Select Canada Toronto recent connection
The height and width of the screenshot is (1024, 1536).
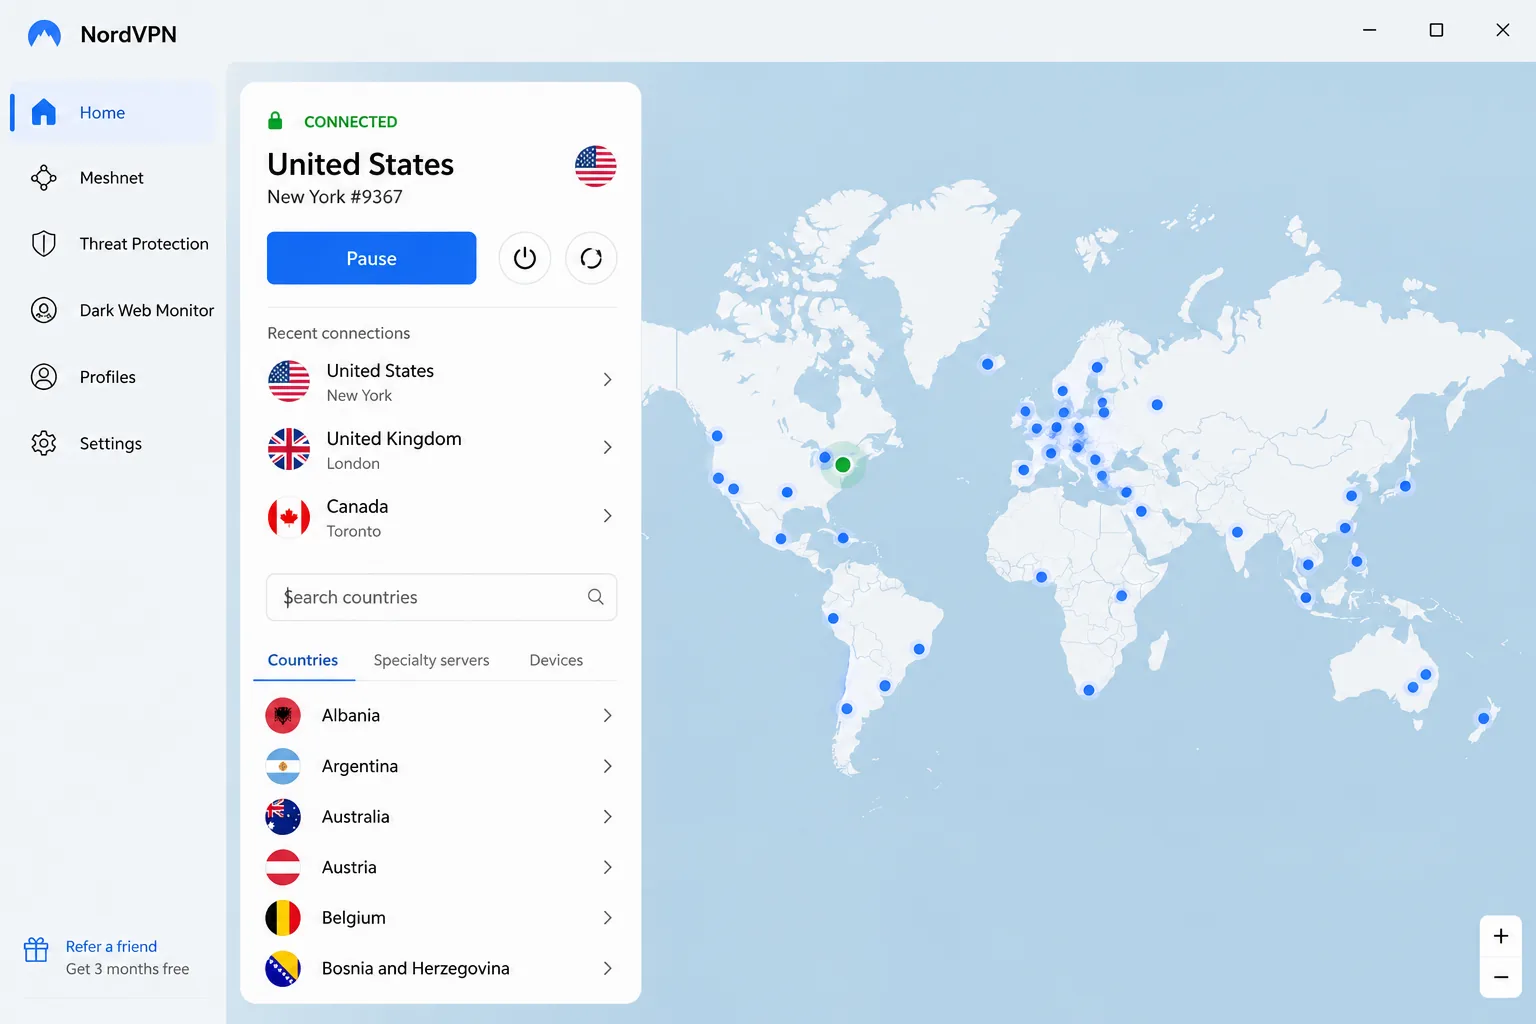tap(440, 517)
